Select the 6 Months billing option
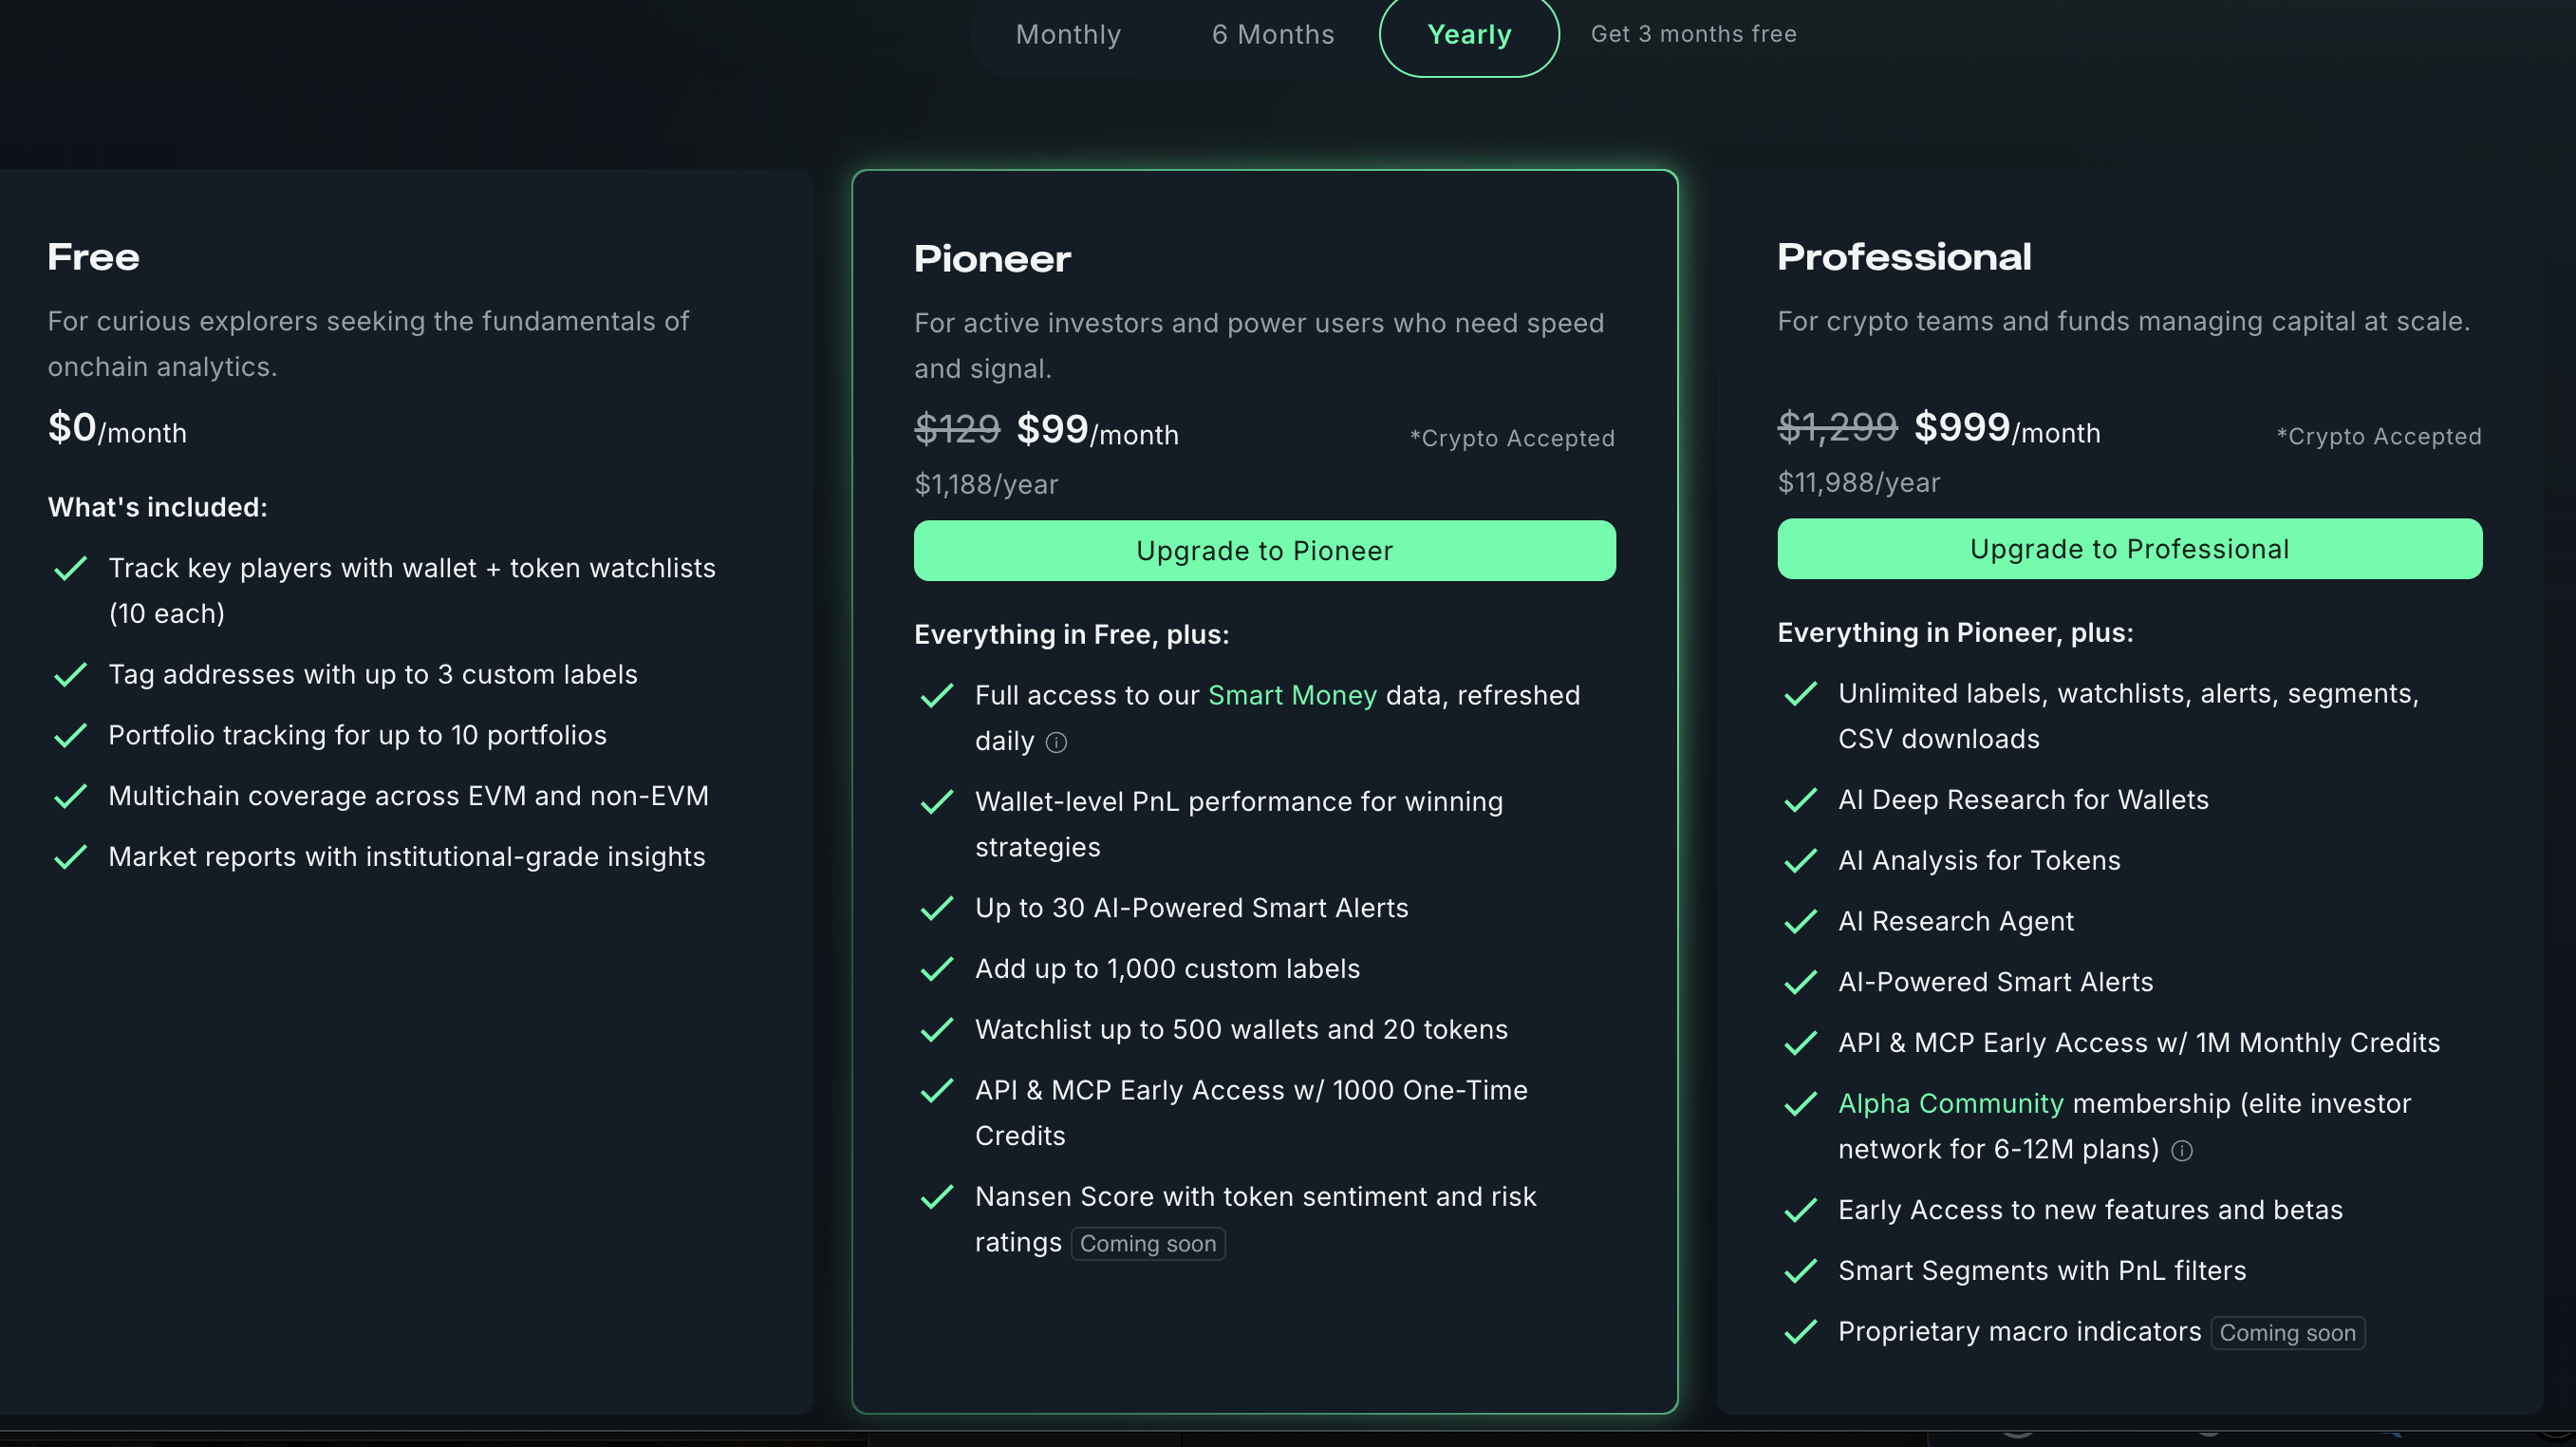2576x1447 pixels. pyautogui.click(x=1272, y=34)
